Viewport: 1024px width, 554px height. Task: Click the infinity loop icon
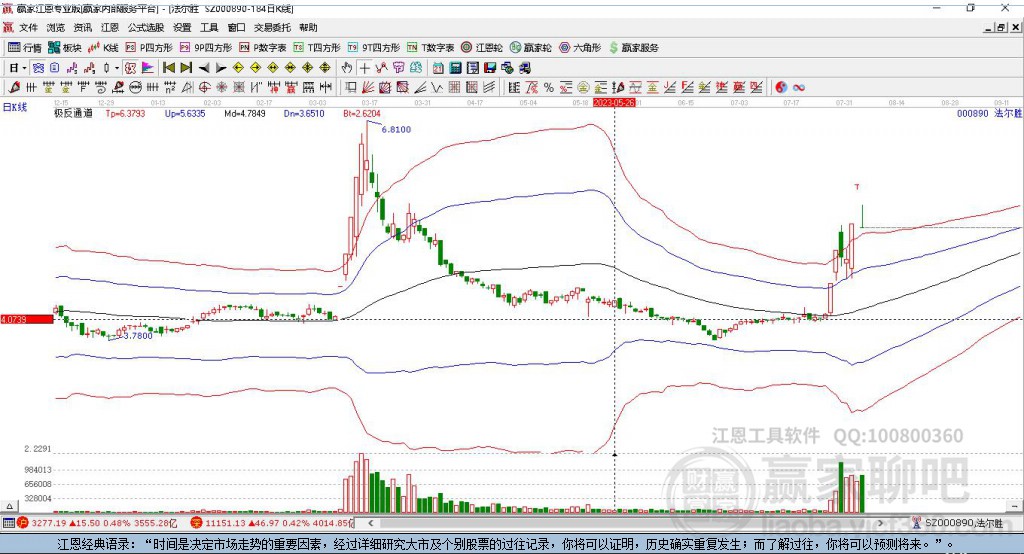[799, 87]
